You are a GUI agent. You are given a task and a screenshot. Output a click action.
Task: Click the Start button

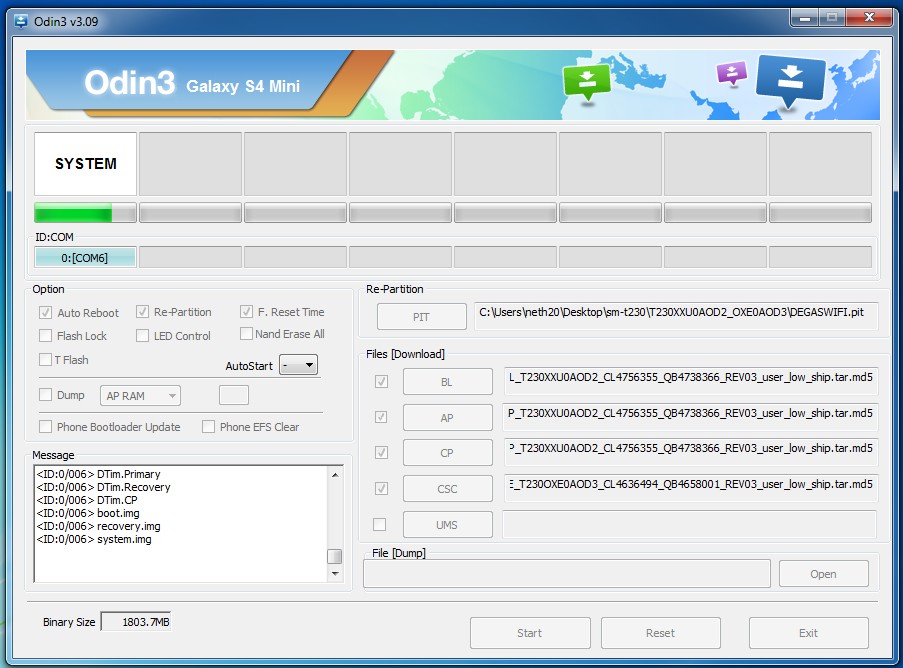coord(530,633)
